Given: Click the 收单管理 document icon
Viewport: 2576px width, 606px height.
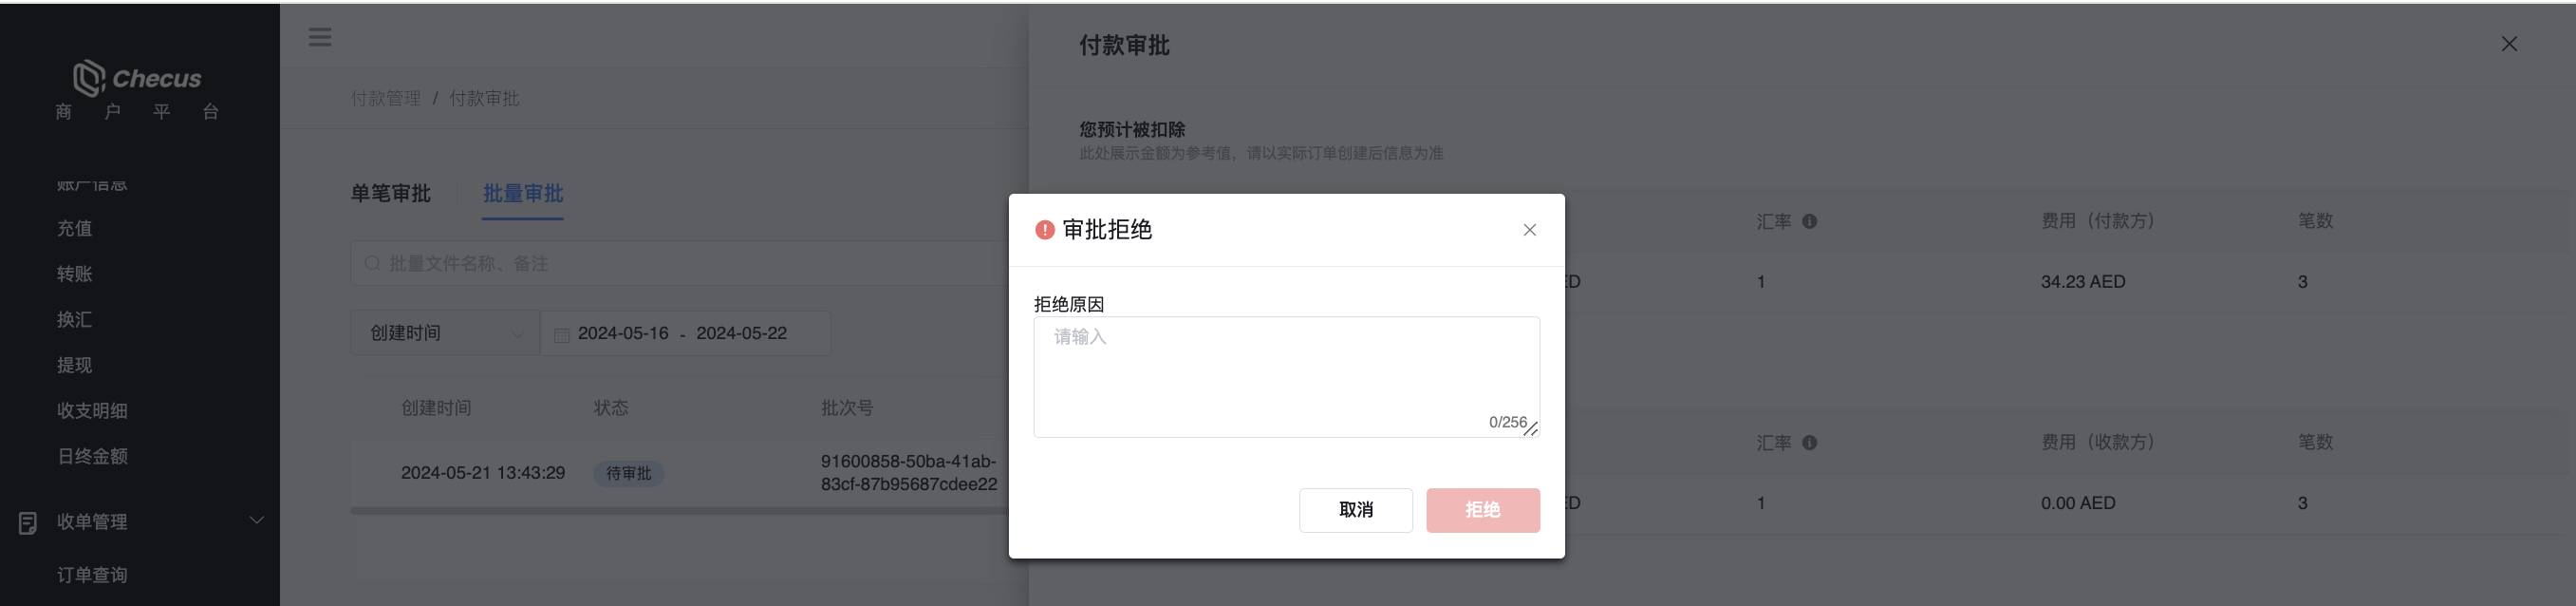Looking at the screenshot, I should pos(28,522).
